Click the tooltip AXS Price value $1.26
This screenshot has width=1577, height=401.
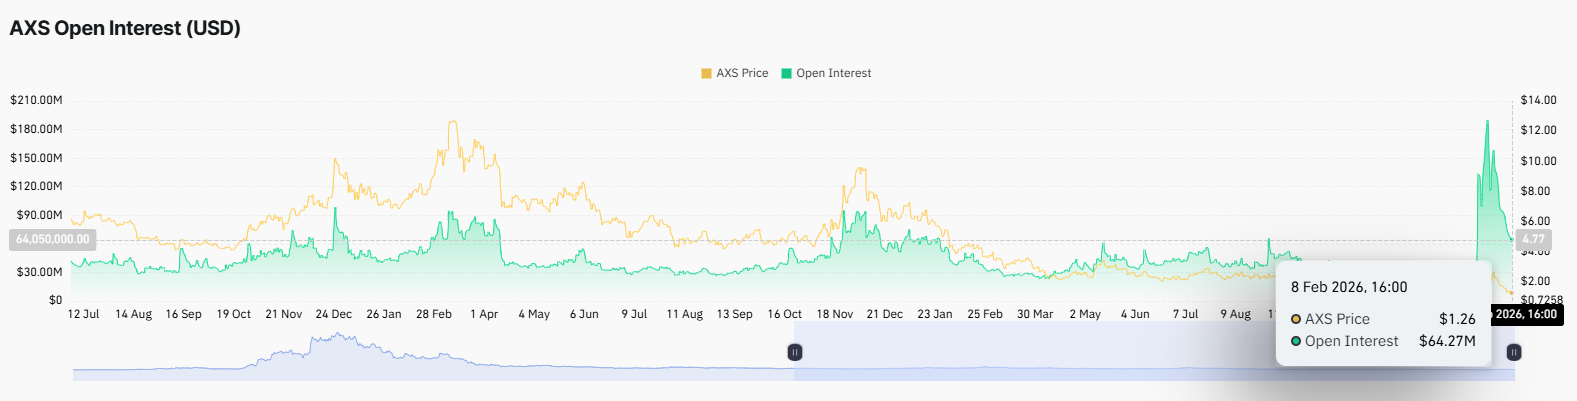[x=1457, y=319]
